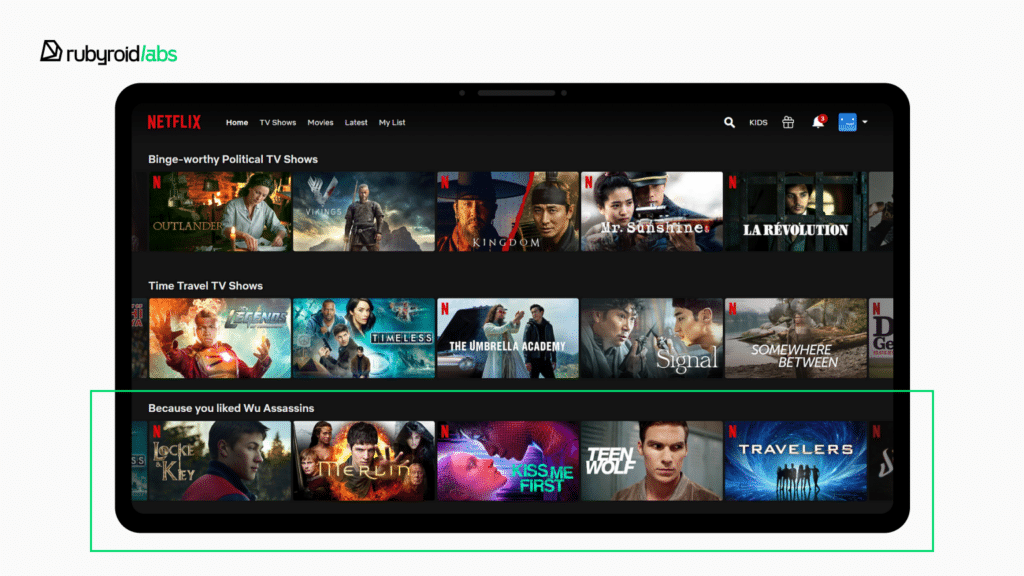Open the Time Travel TV Shows heading
Viewport: 1024px width, 576px height.
205,286
